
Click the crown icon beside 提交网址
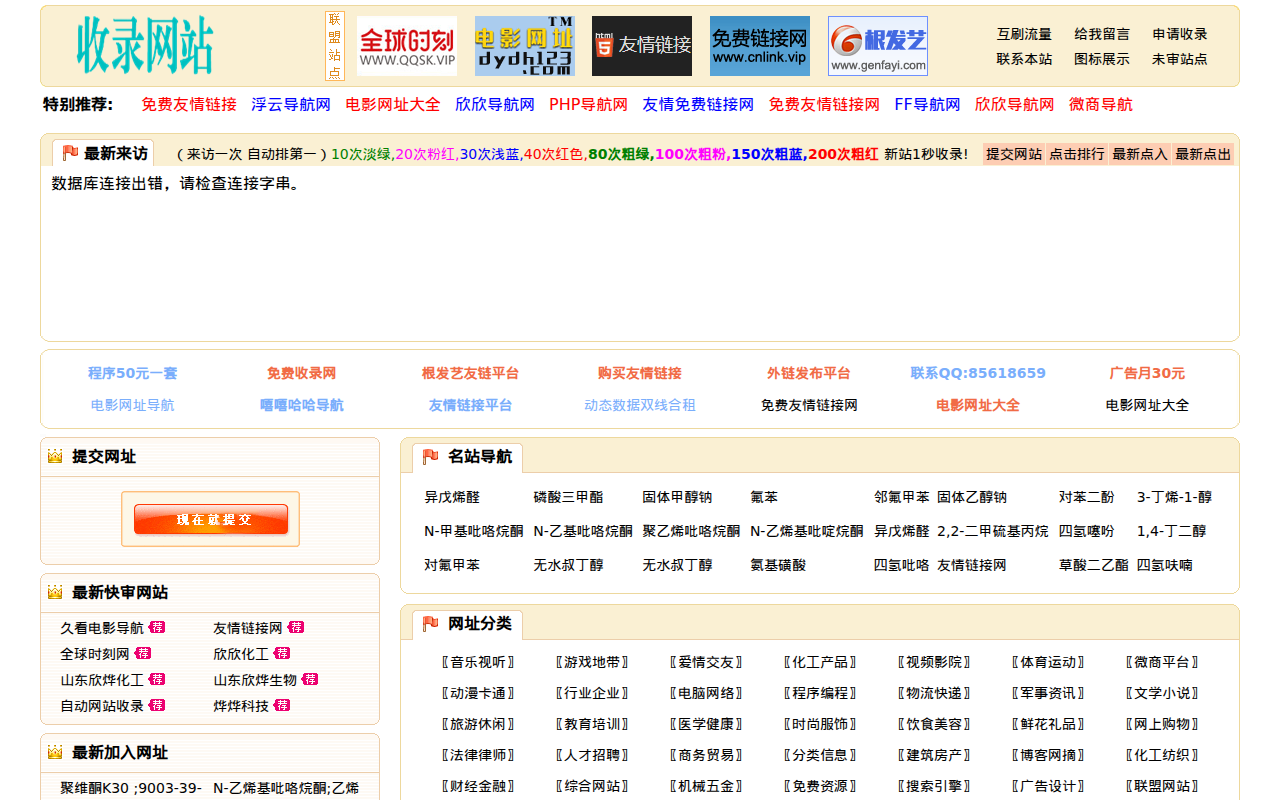coord(55,457)
